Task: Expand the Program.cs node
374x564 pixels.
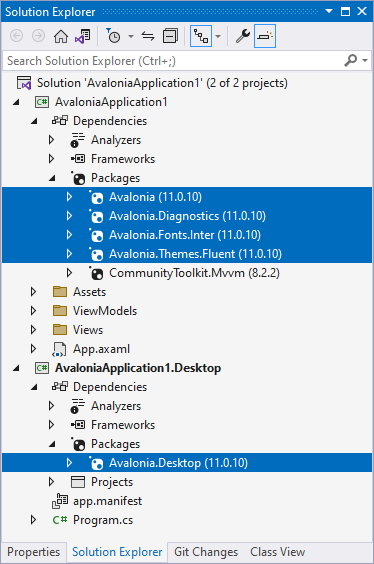Action: 33,520
